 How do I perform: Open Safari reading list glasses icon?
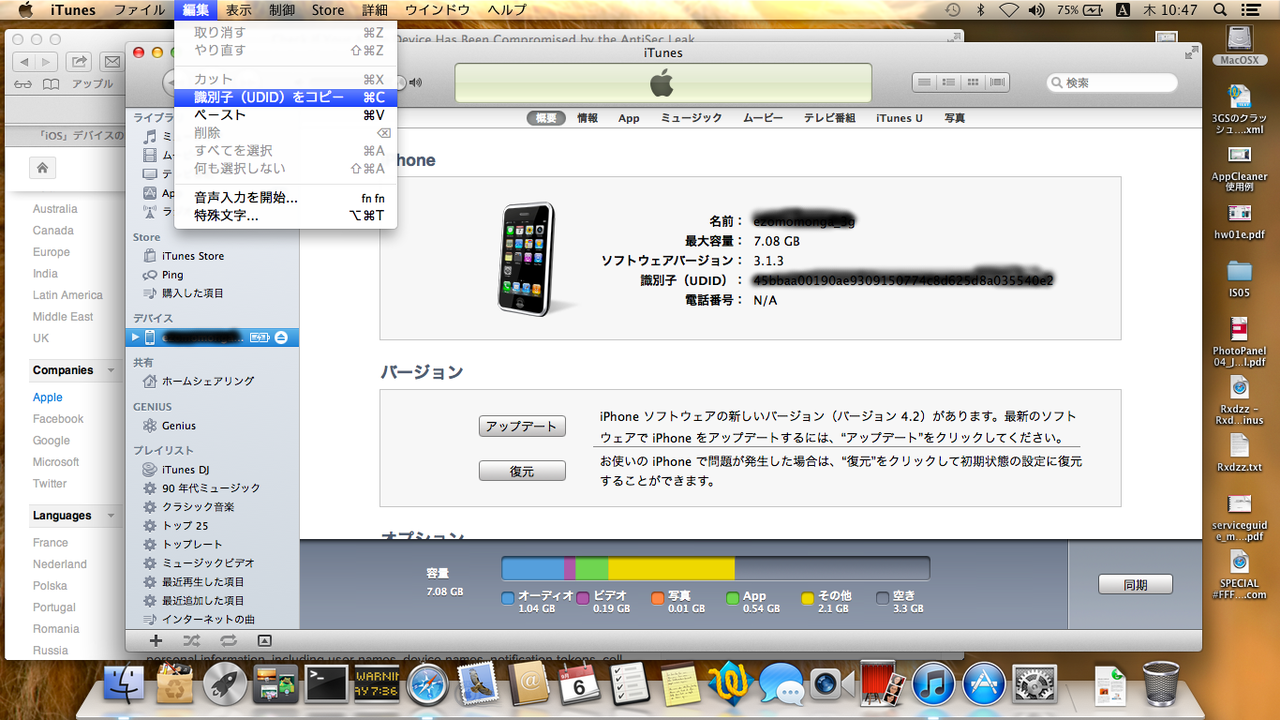23,84
